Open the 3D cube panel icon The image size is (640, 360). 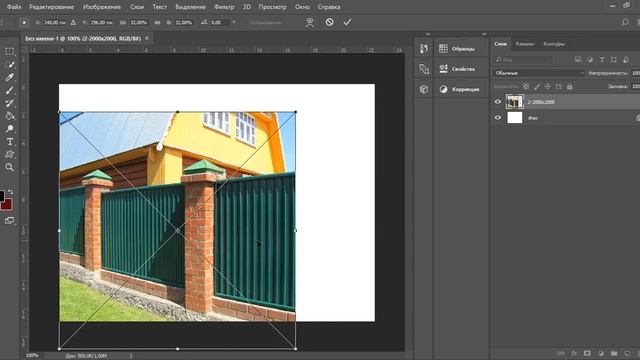click(424, 89)
